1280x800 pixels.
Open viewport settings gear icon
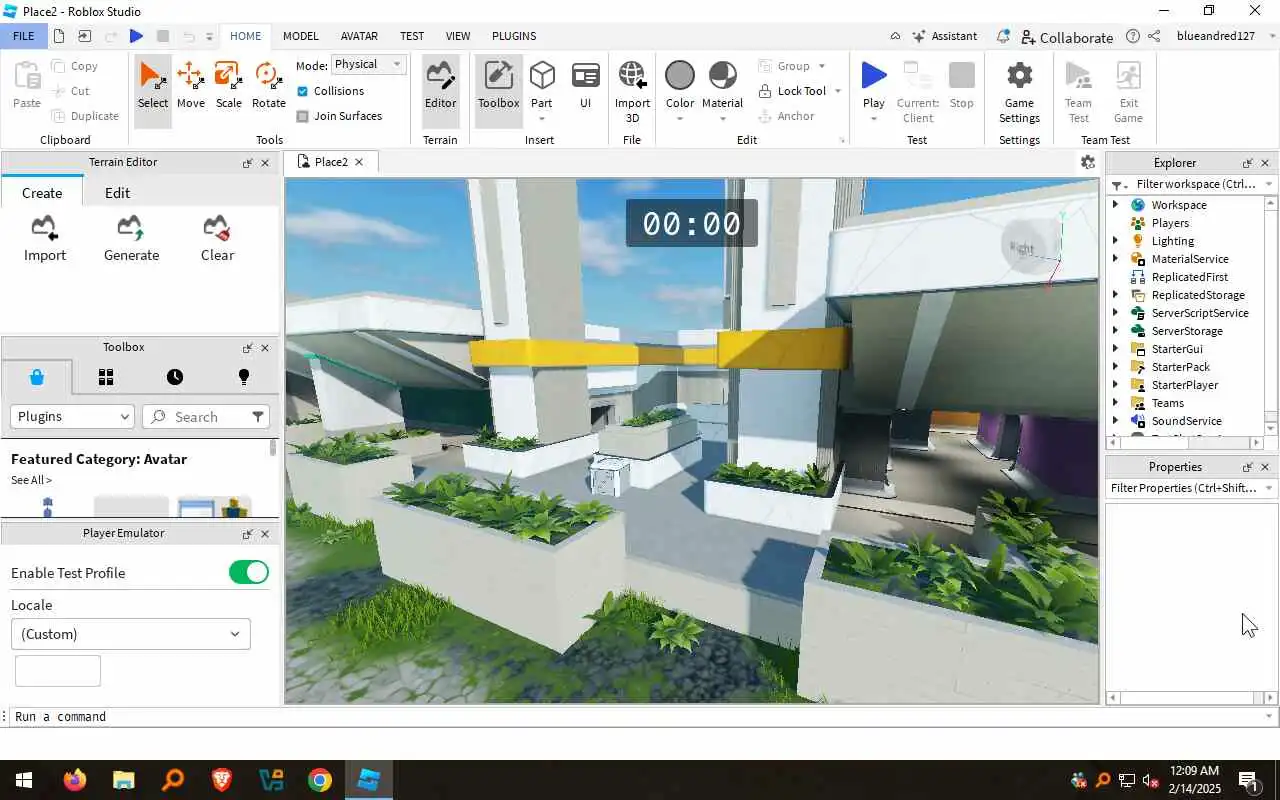1088,162
